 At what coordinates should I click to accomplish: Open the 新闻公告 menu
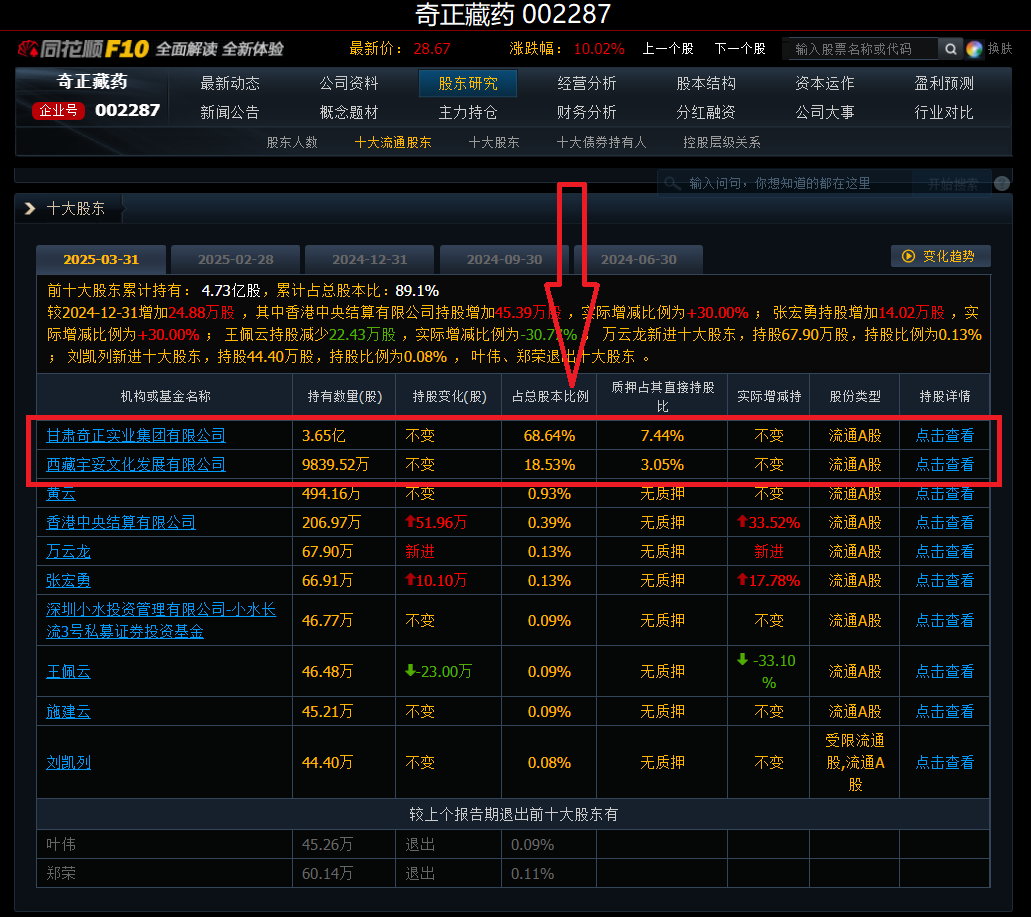230,112
